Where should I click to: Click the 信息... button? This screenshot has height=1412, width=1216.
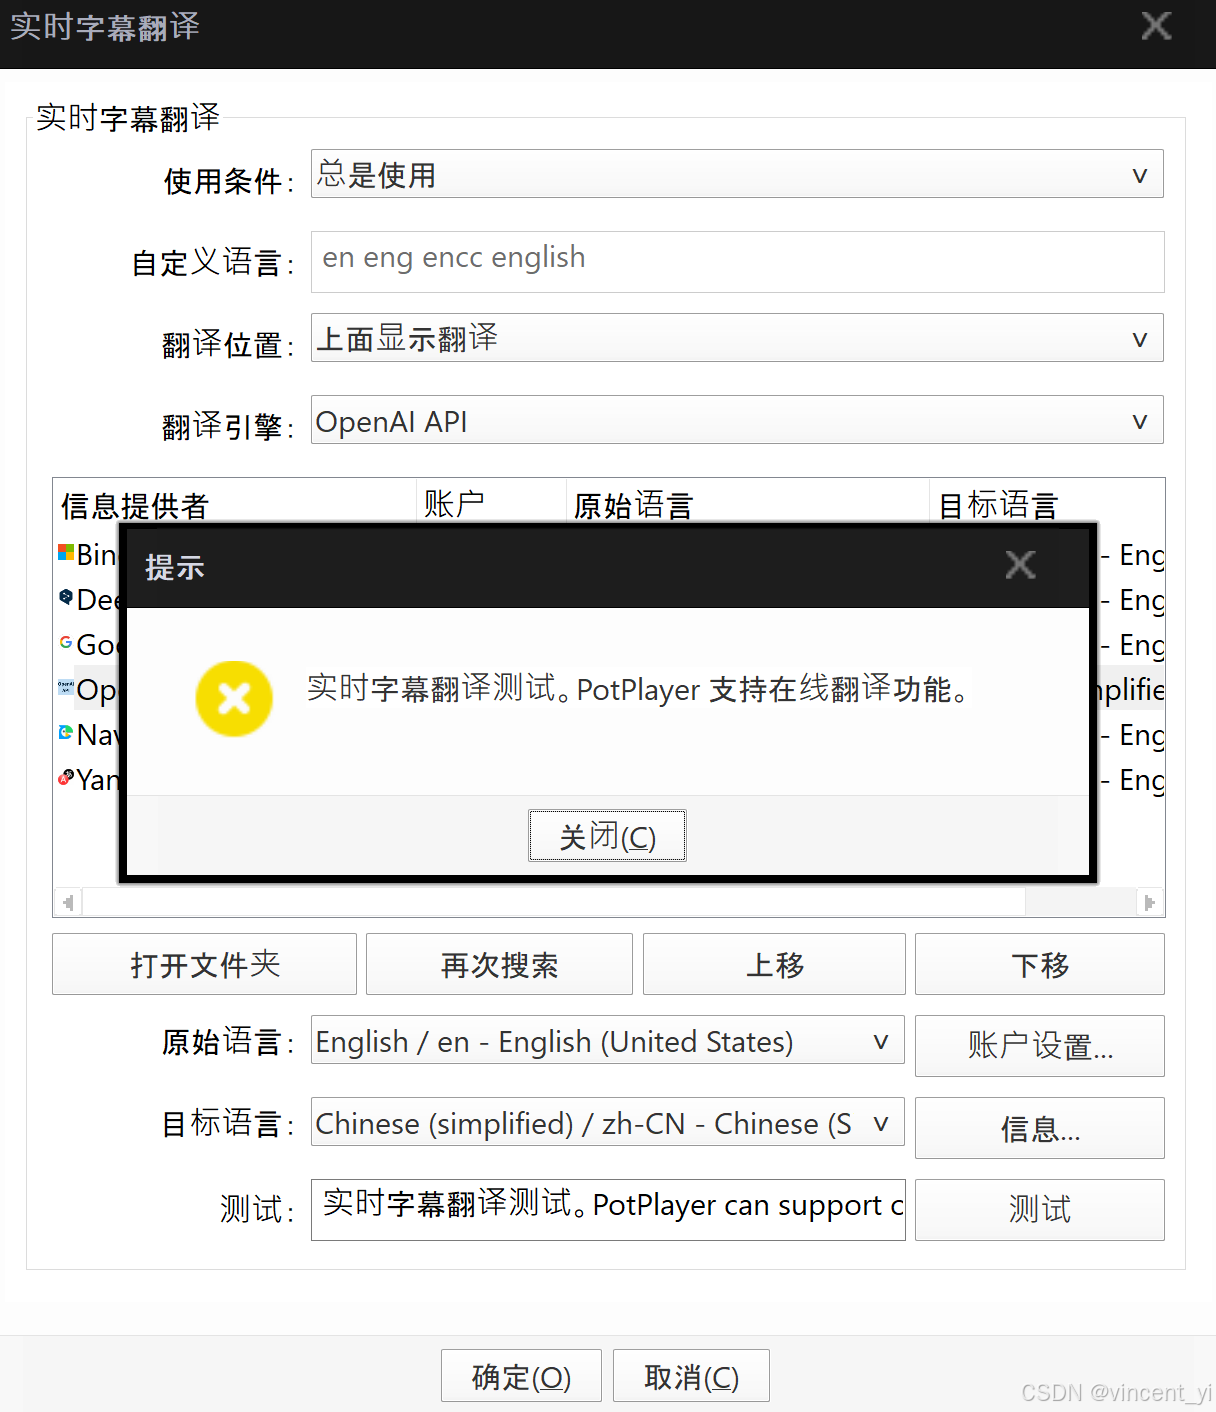[1040, 1128]
